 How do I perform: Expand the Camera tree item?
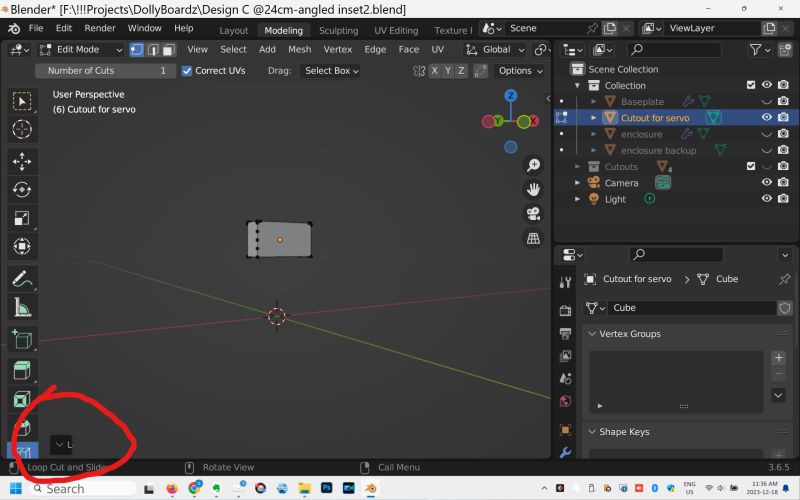click(x=578, y=183)
